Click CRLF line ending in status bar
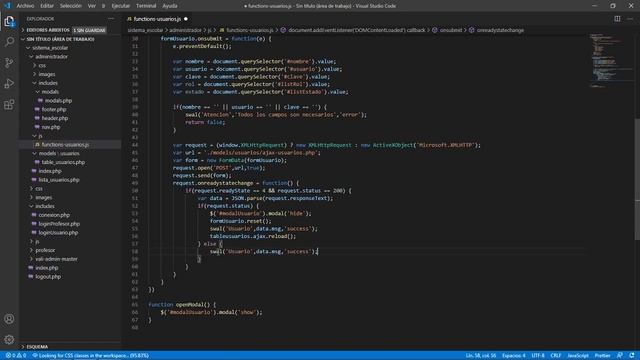Screen dimensions: 640x360 click(556, 356)
